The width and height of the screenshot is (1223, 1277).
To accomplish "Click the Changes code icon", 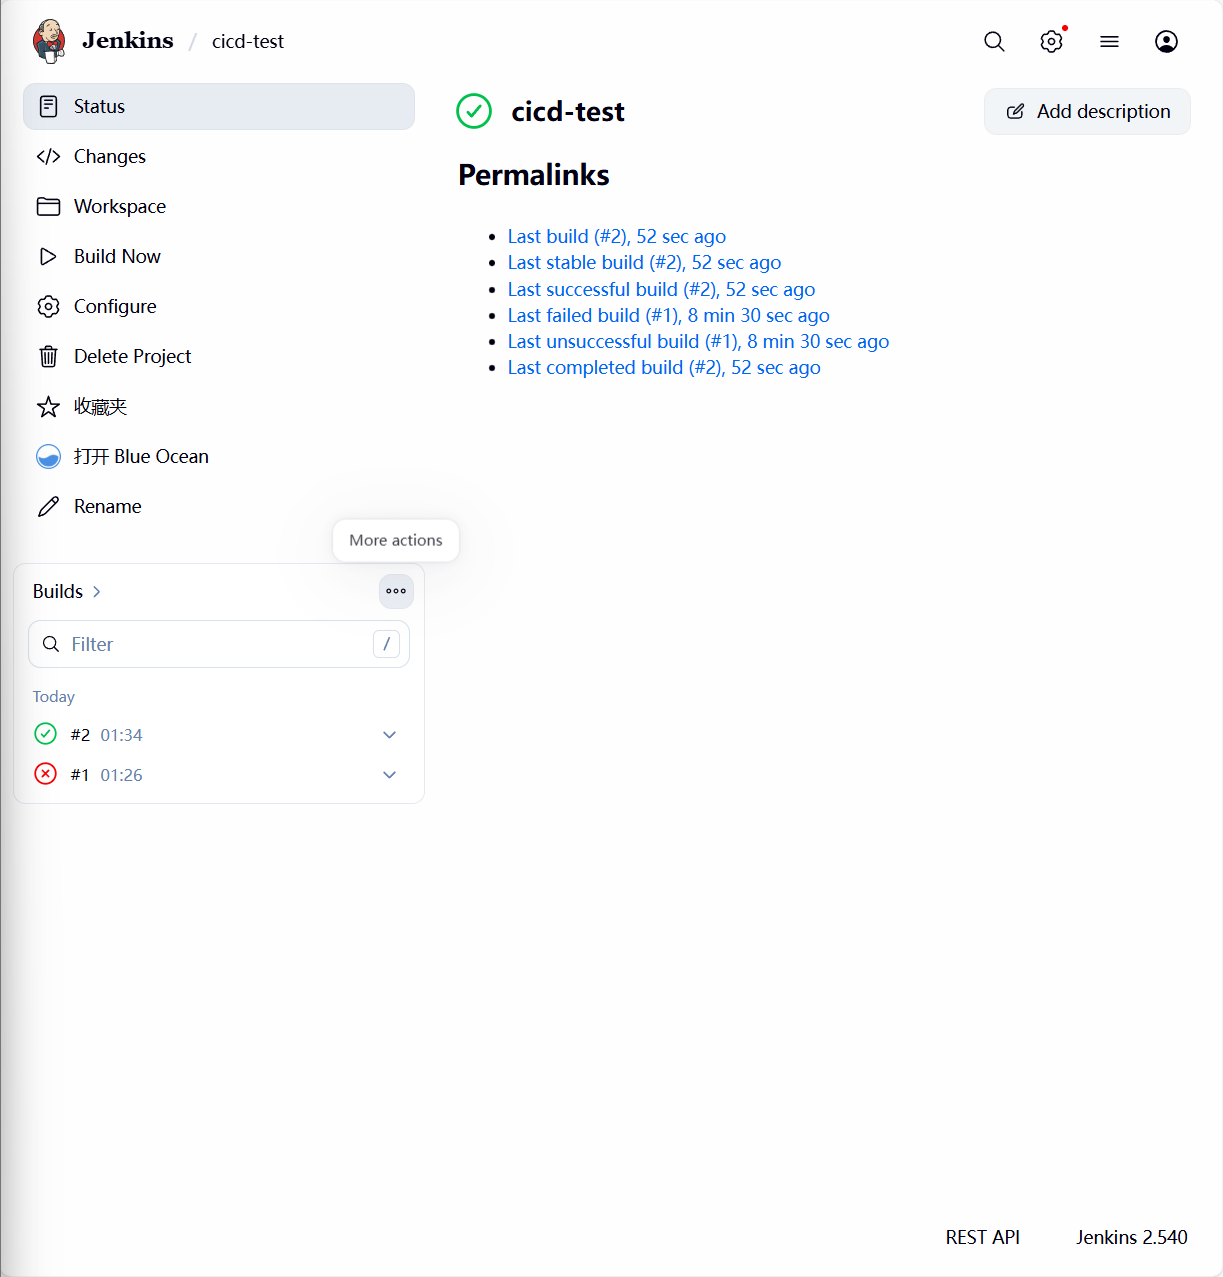I will pyautogui.click(x=48, y=156).
